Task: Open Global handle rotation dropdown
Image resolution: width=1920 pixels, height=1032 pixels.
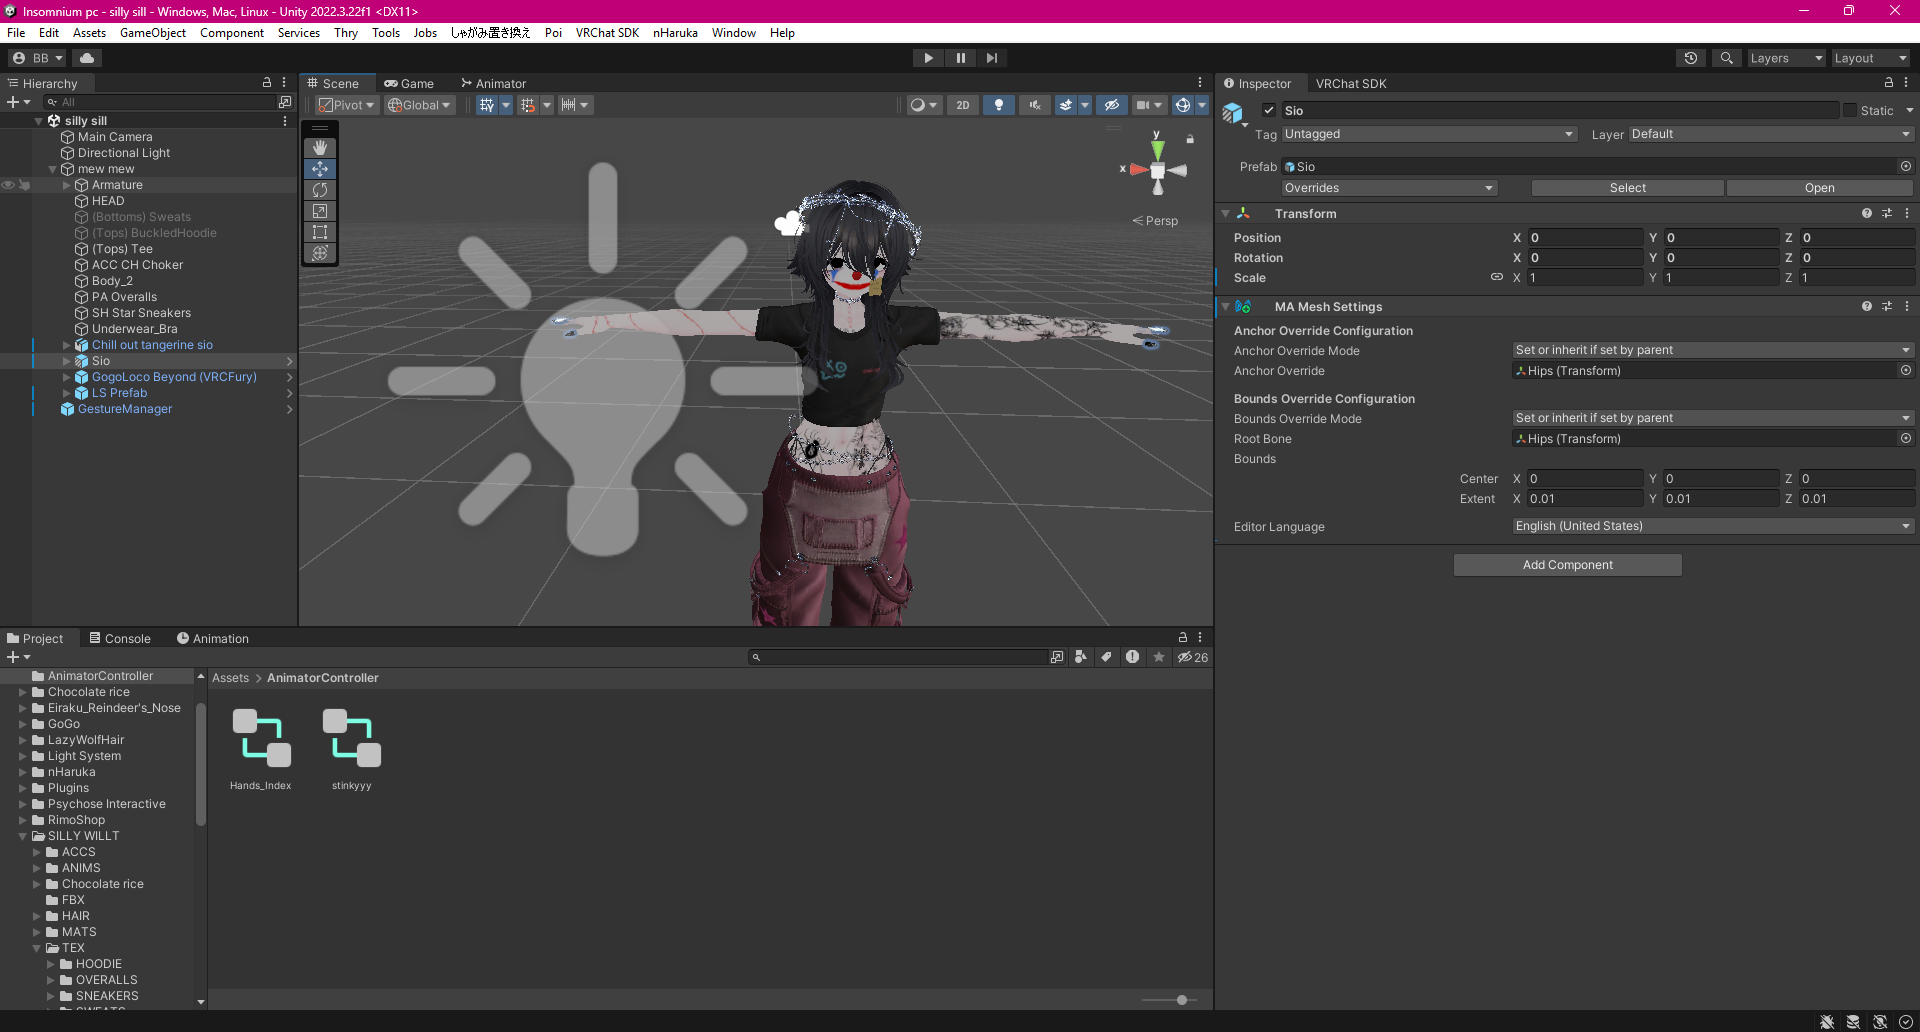Action: tap(419, 105)
